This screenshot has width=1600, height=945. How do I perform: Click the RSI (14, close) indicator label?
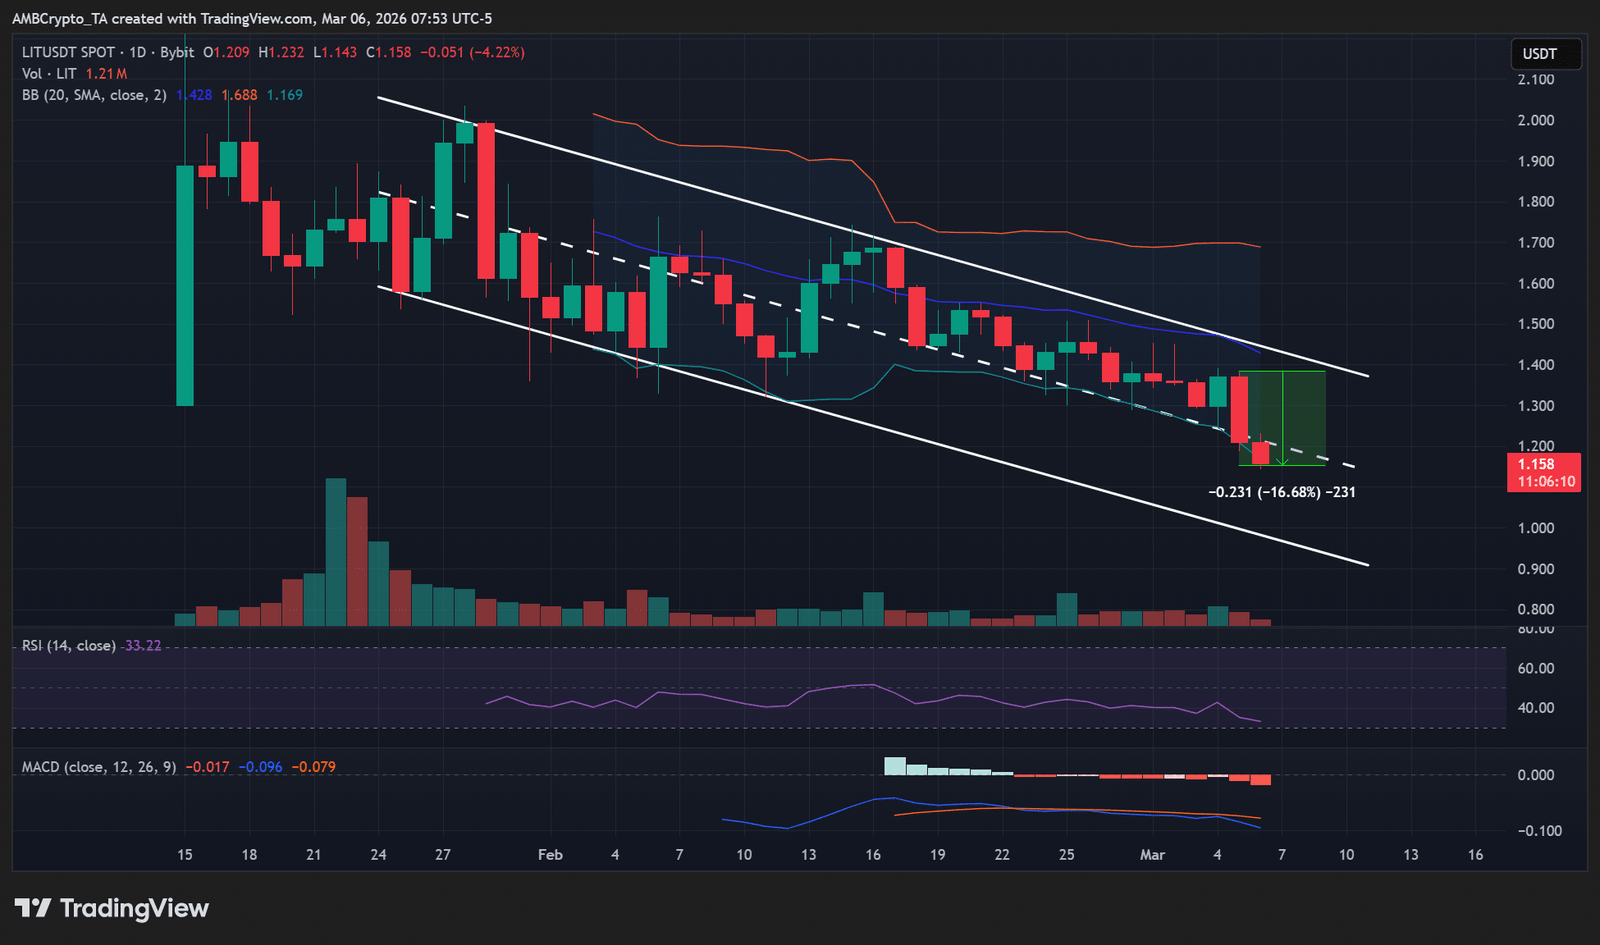68,646
